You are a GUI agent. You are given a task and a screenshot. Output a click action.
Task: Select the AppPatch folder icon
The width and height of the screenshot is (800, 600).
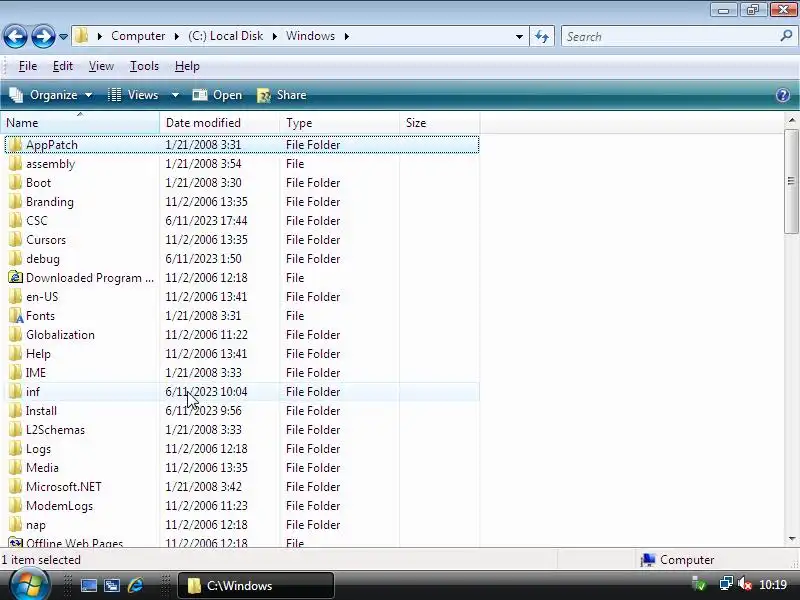15,145
